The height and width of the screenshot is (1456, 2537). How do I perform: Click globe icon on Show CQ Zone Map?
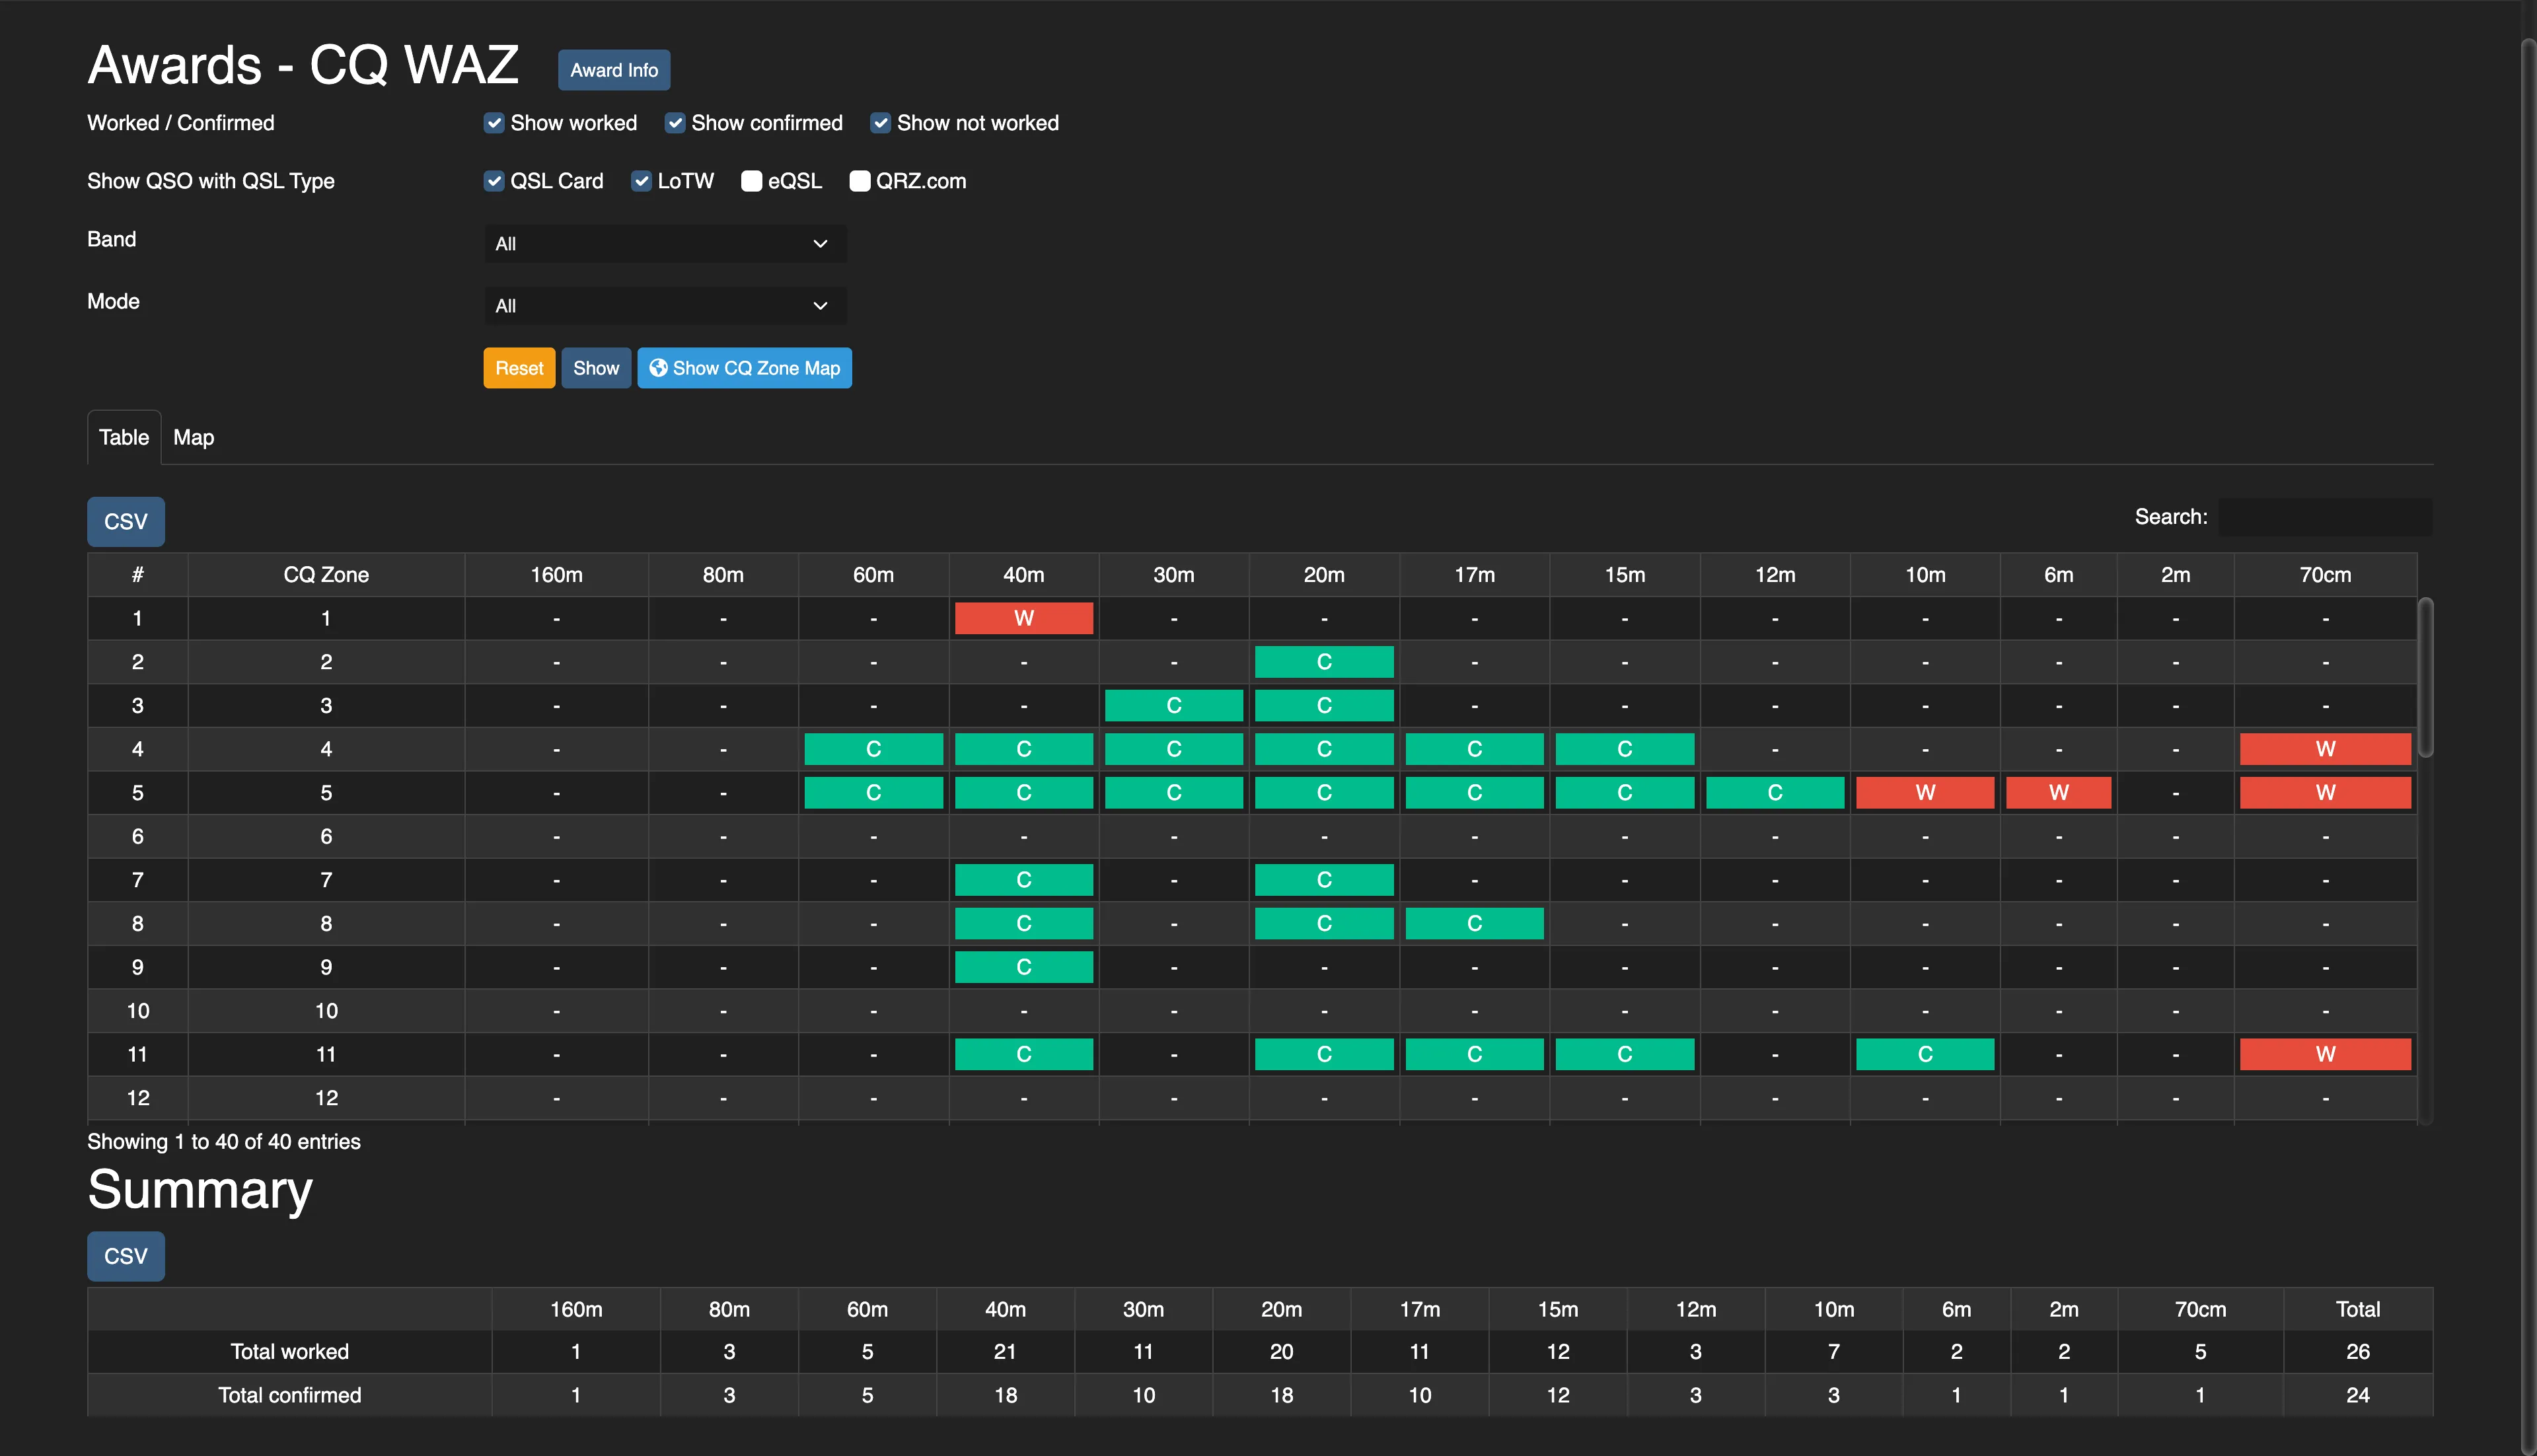pyautogui.click(x=658, y=368)
